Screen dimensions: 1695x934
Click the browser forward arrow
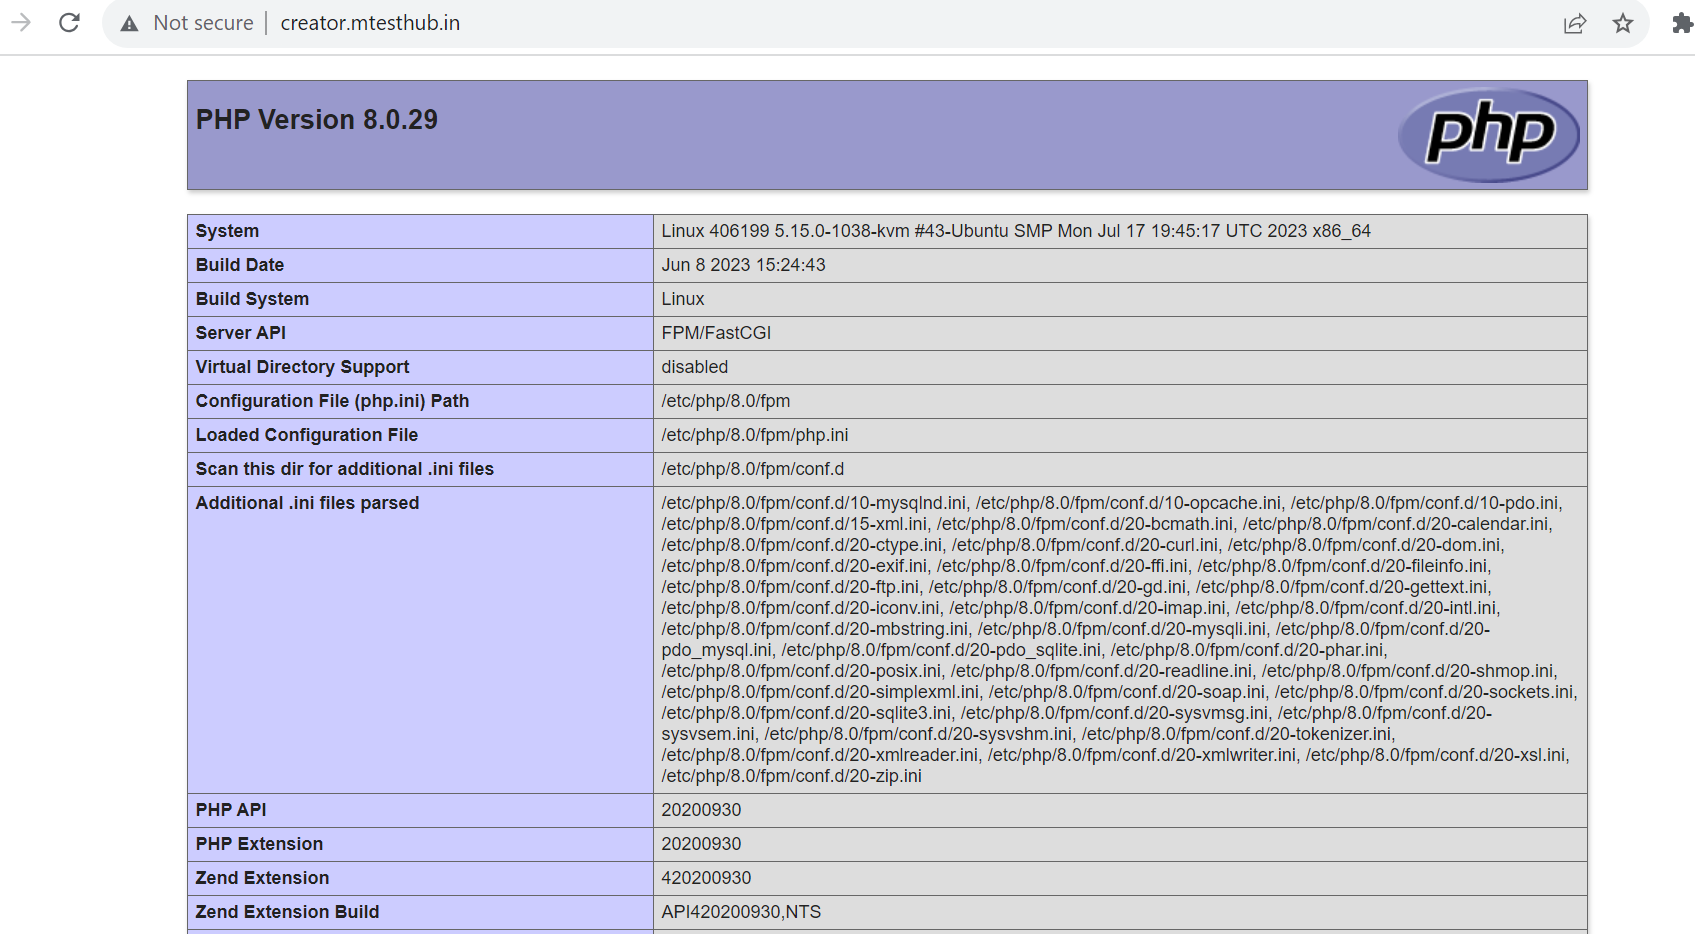[x=21, y=22]
